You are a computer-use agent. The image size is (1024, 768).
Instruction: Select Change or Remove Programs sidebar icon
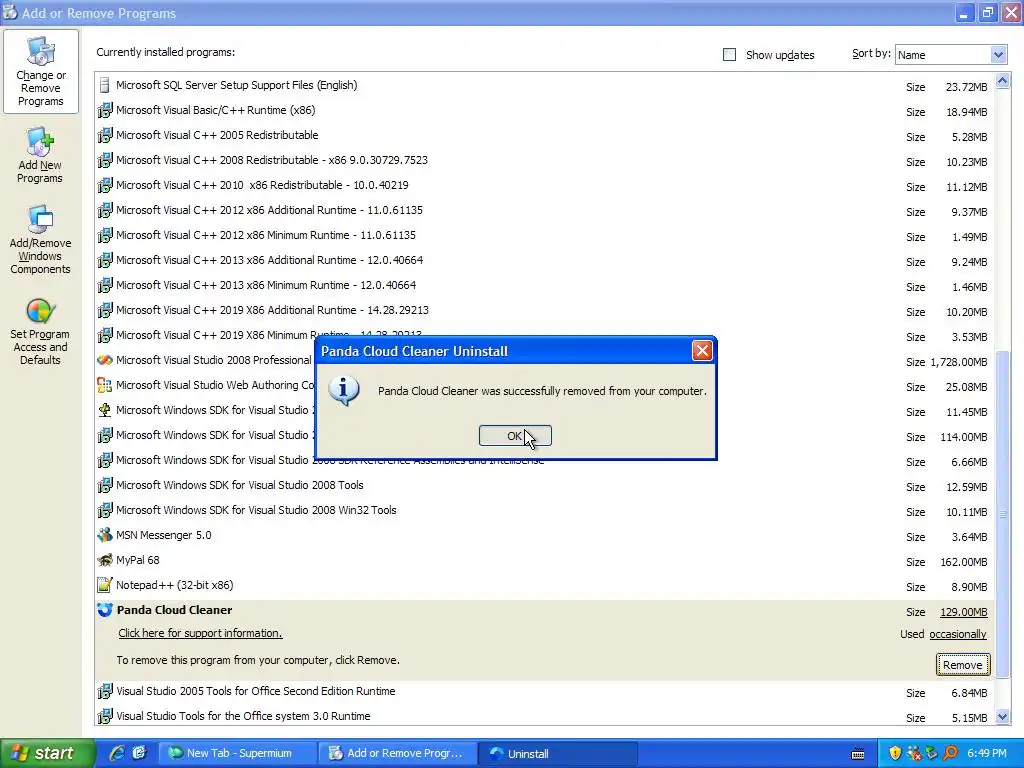[x=40, y=72]
